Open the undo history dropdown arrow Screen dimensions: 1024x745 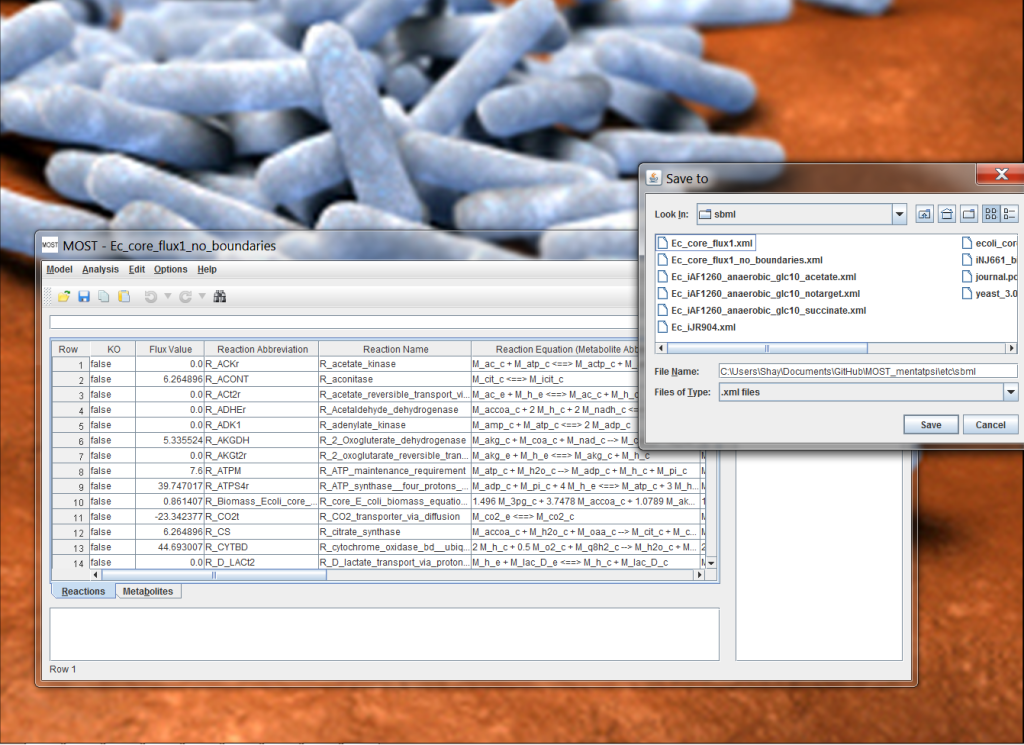point(167,297)
